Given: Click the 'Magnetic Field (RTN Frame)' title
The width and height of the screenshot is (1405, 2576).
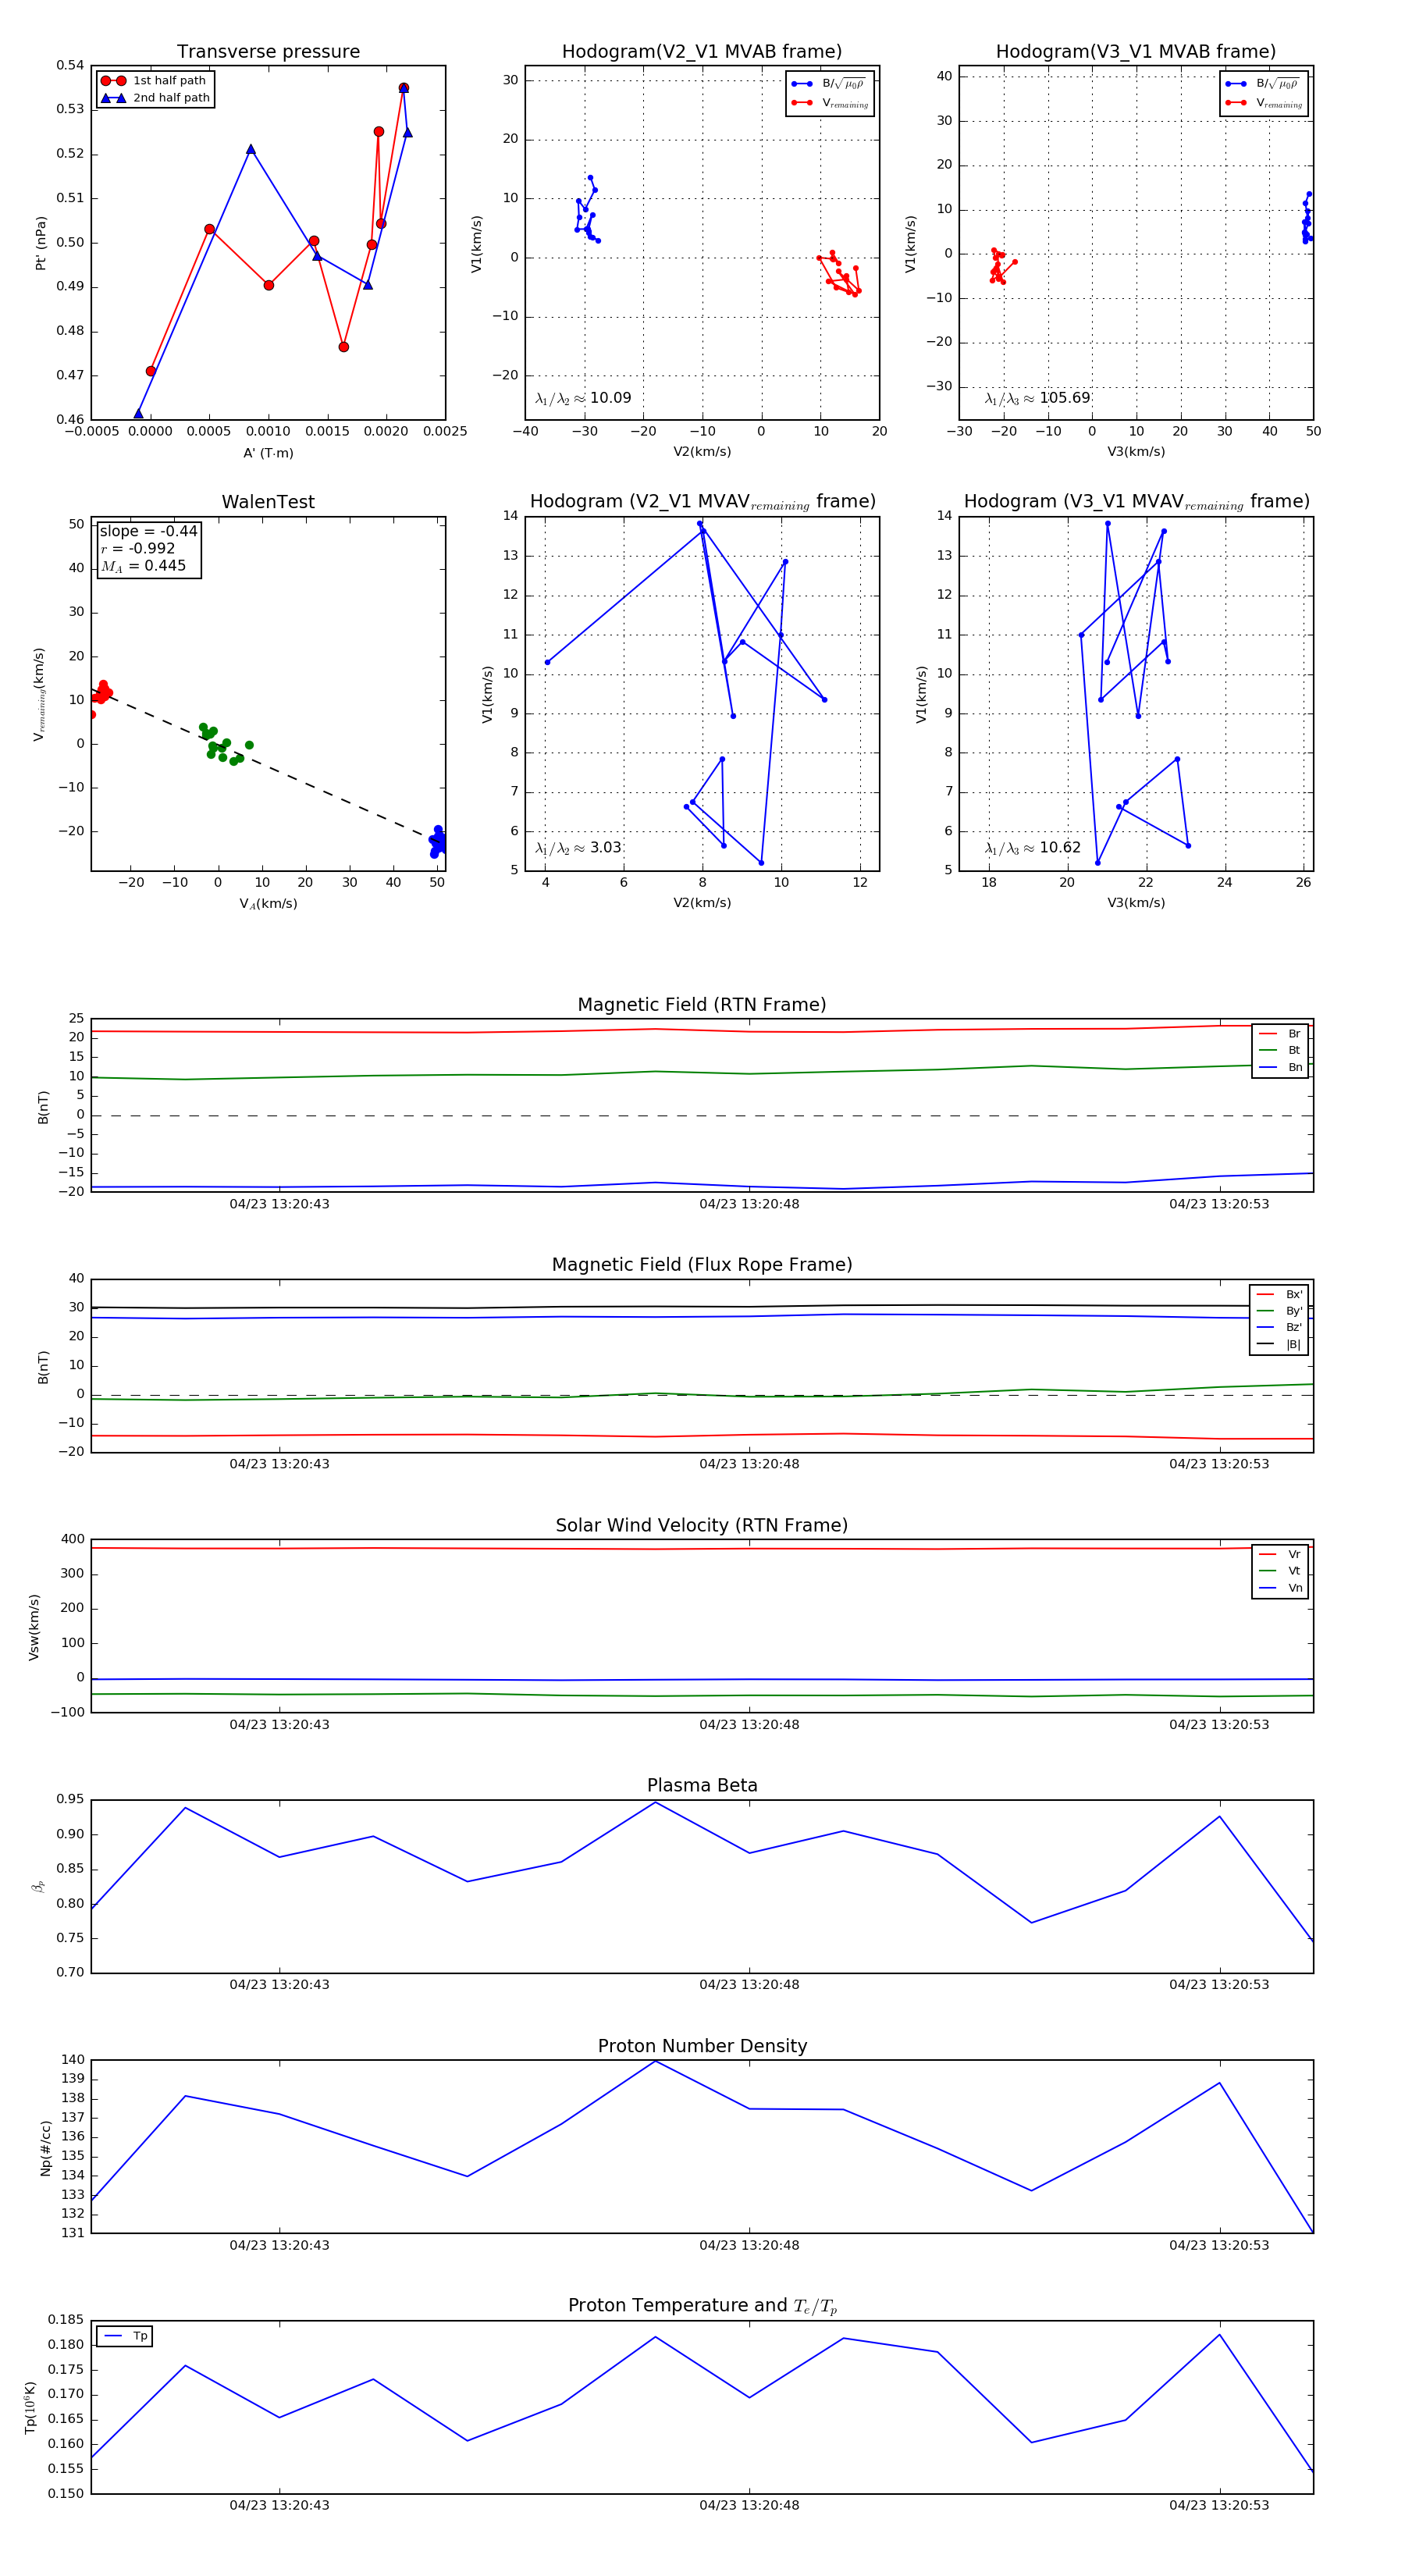Looking at the screenshot, I should pyautogui.click(x=702, y=1005).
